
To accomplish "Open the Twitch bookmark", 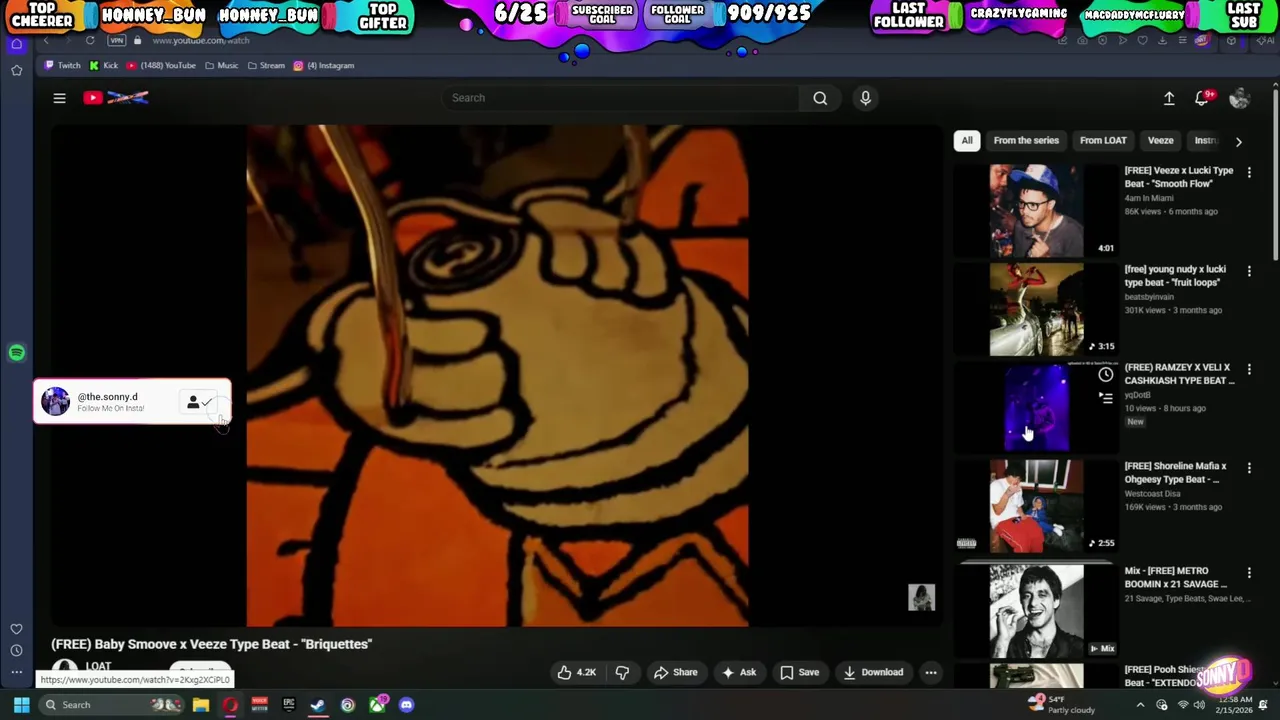I will point(62,66).
